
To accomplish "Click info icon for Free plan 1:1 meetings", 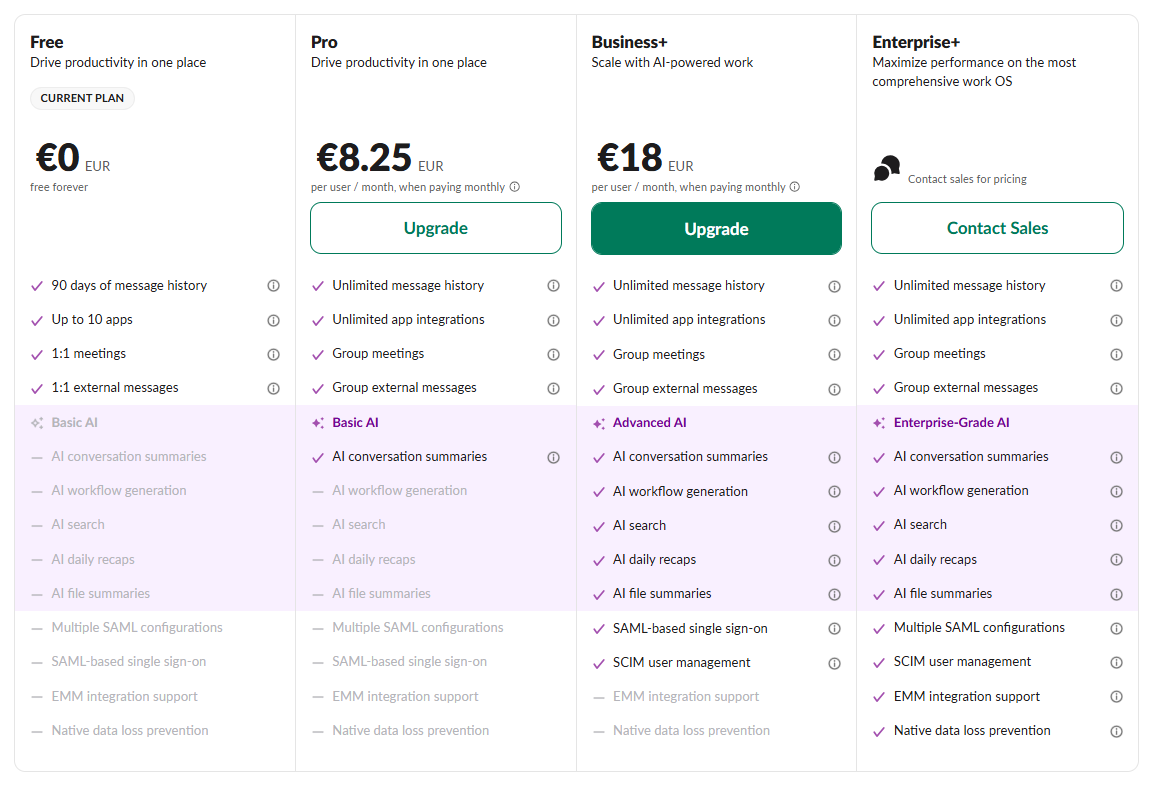I will tap(273, 355).
